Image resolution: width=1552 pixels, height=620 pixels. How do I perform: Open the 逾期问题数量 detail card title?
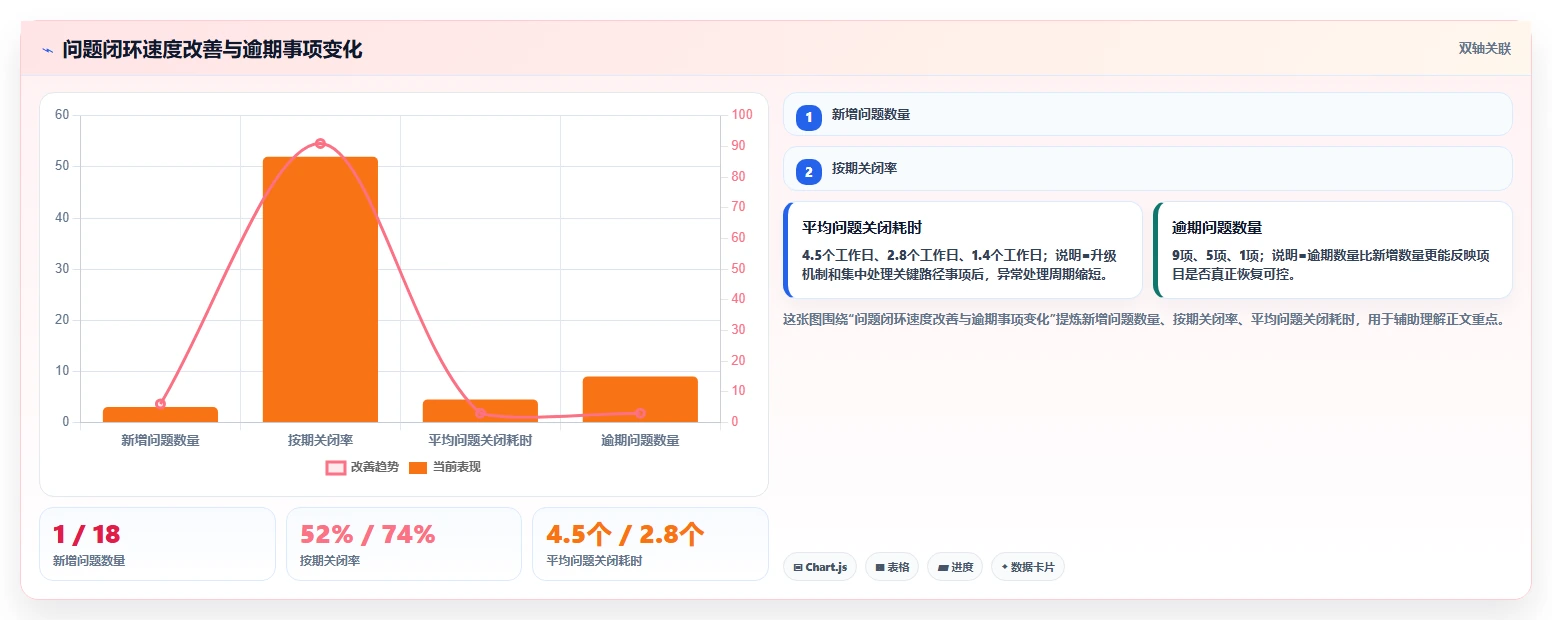[x=1217, y=228]
